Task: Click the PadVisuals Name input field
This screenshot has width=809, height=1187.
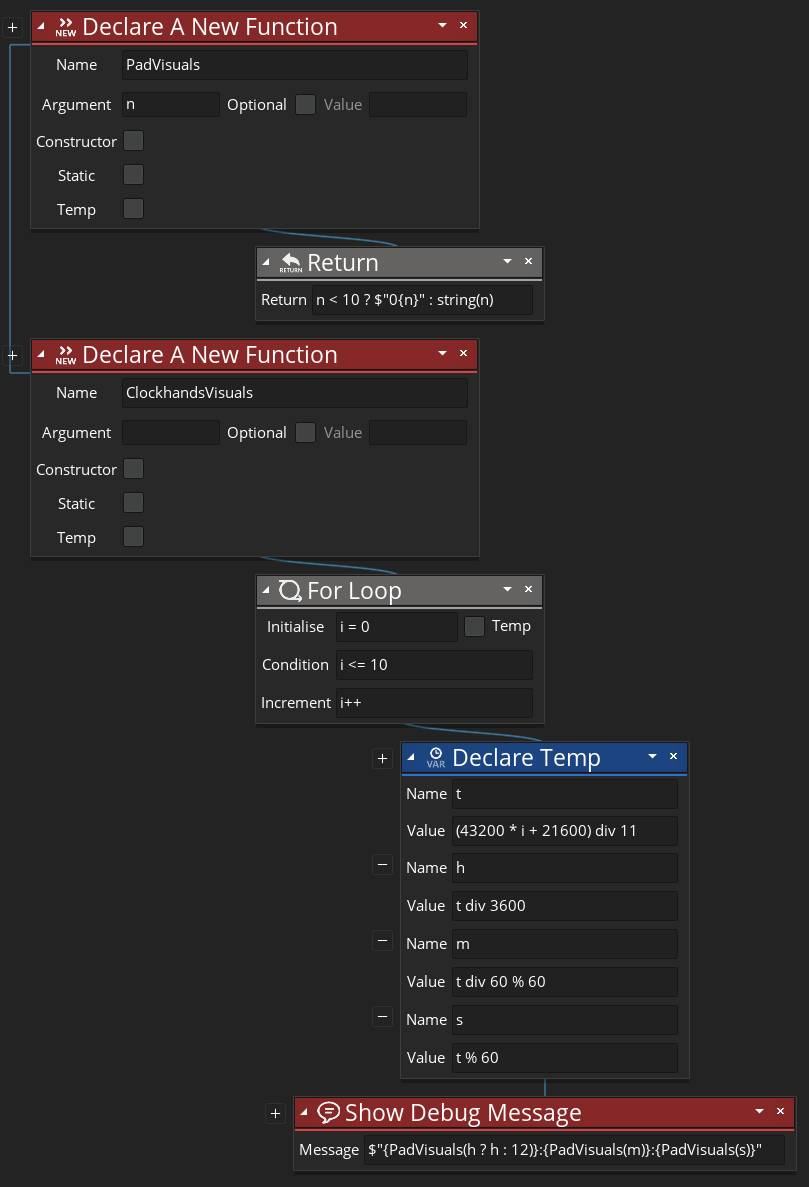Action: (x=294, y=65)
